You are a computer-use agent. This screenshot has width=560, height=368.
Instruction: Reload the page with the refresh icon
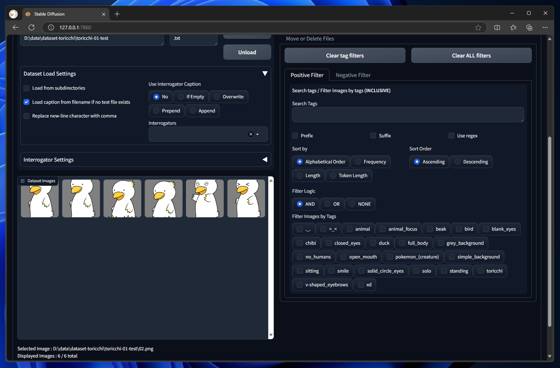(31, 28)
